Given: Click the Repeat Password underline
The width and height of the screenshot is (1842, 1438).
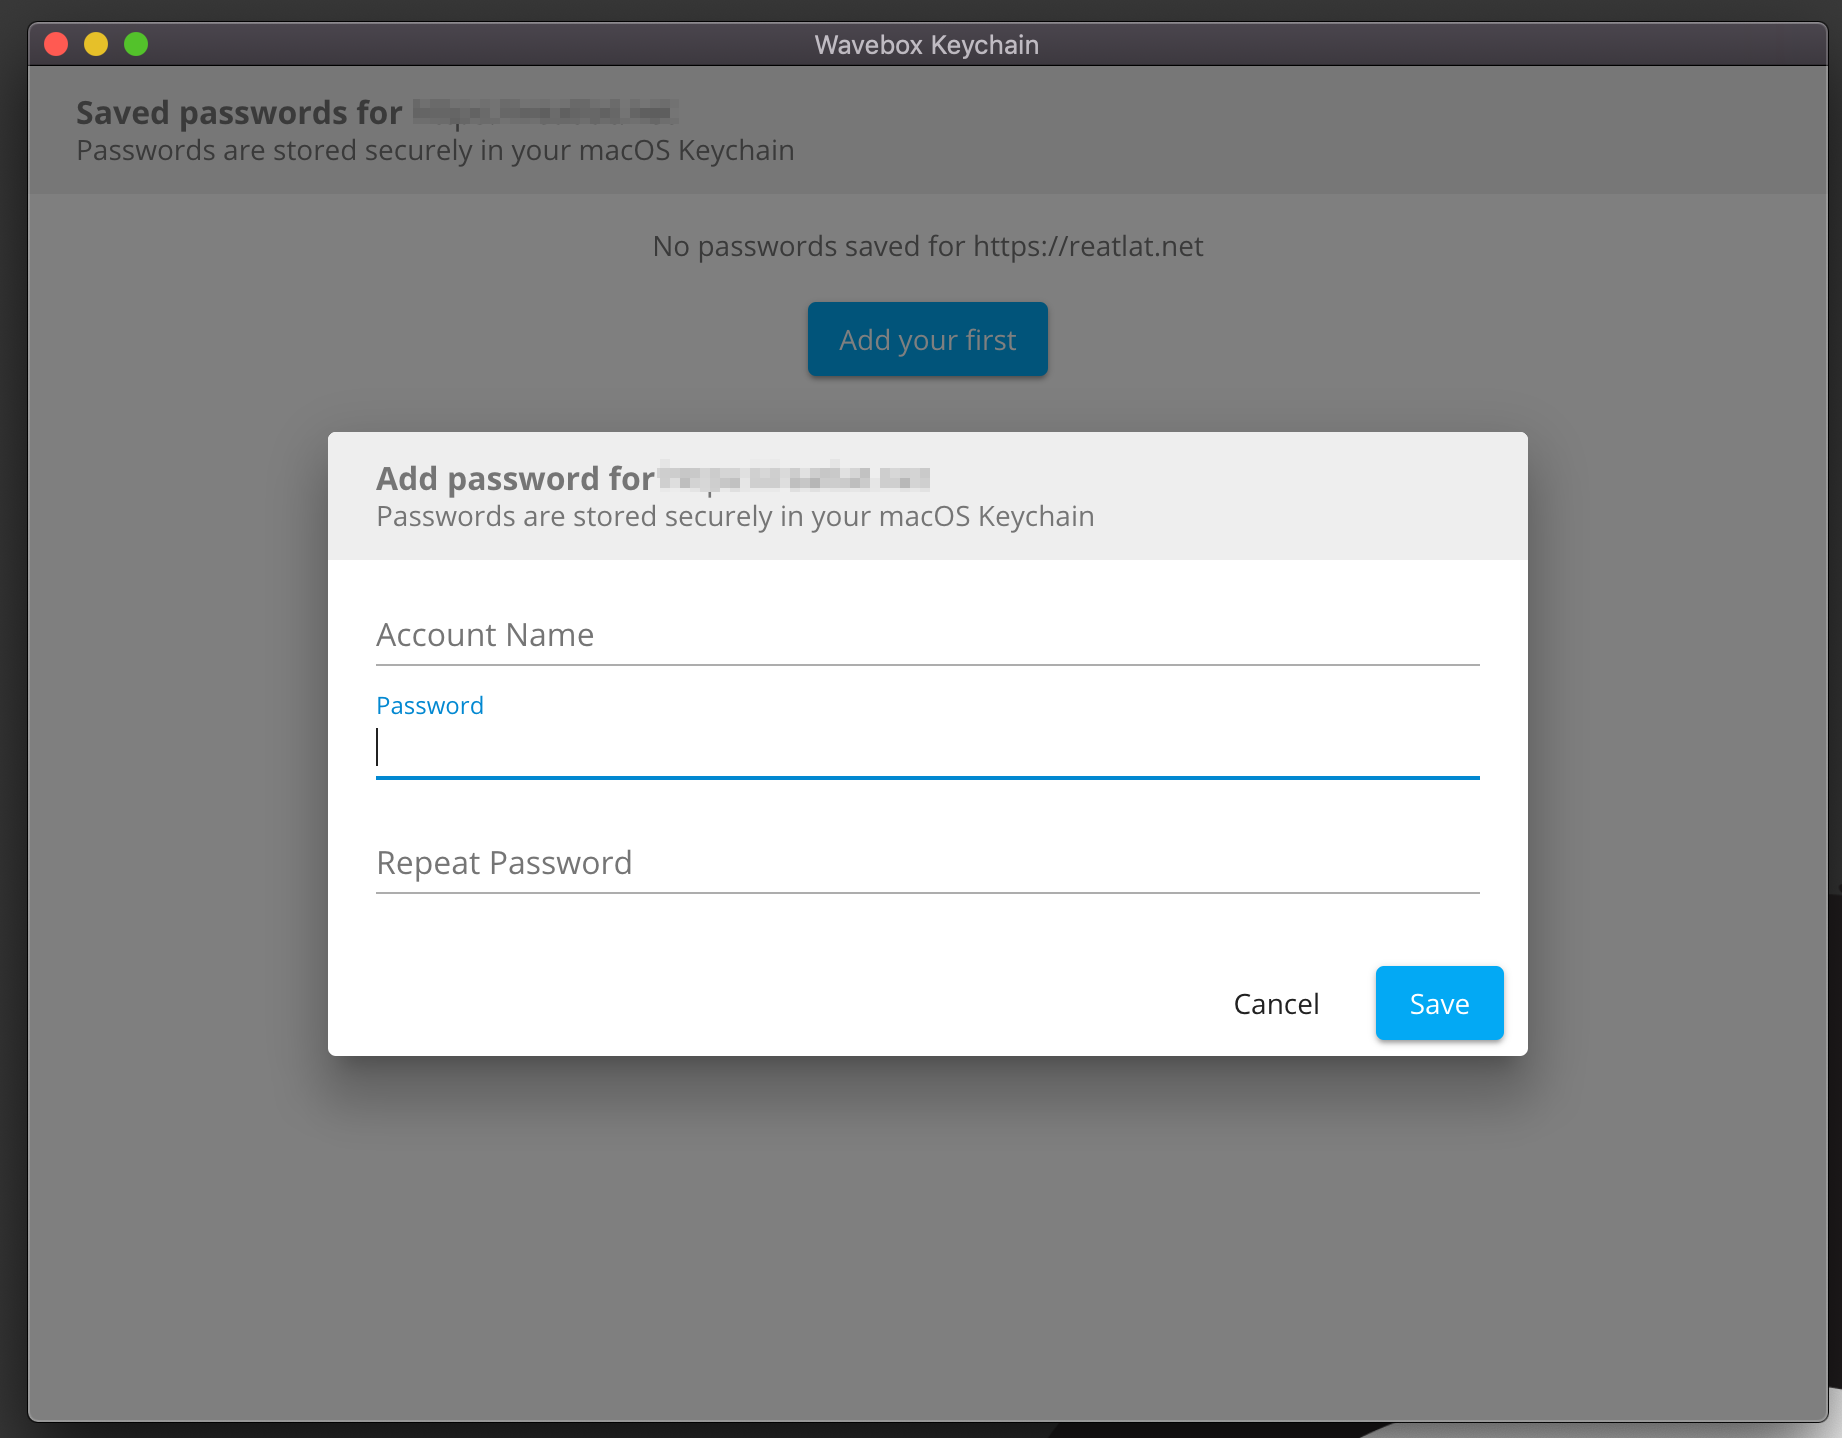Looking at the screenshot, I should point(927,888).
